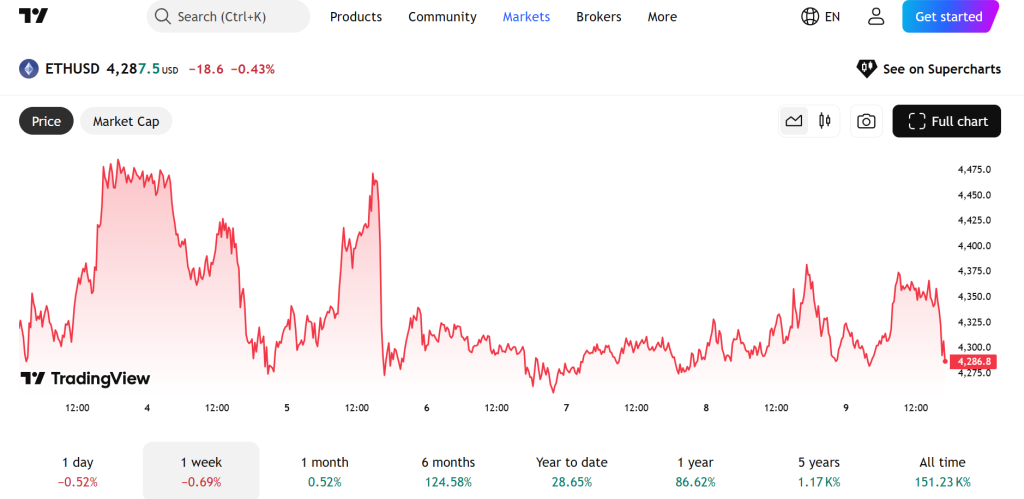Select the 1 day time range
Viewport: 1024px width, 499px height.
[77, 471]
